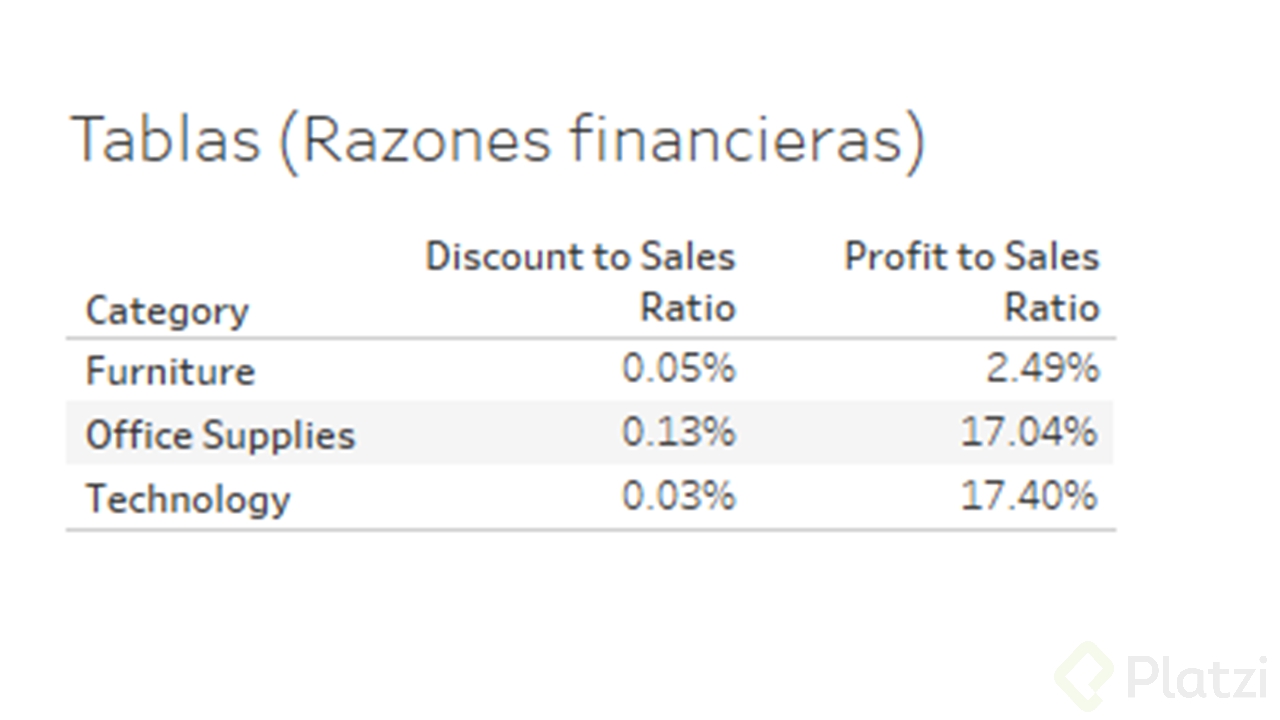The height and width of the screenshot is (720, 1280).
Task: Click the 17.04% profit ratio cell
Action: click(1030, 432)
